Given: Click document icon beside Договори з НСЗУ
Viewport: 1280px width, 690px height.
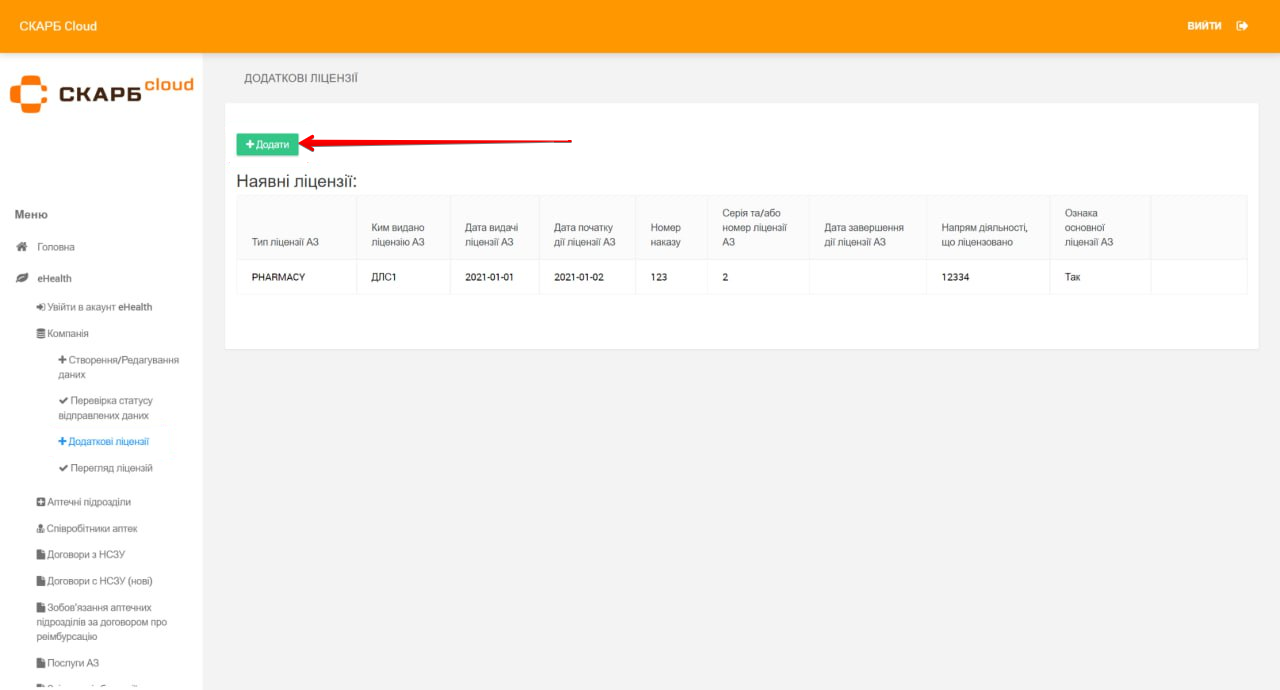Looking at the screenshot, I should tap(40, 555).
